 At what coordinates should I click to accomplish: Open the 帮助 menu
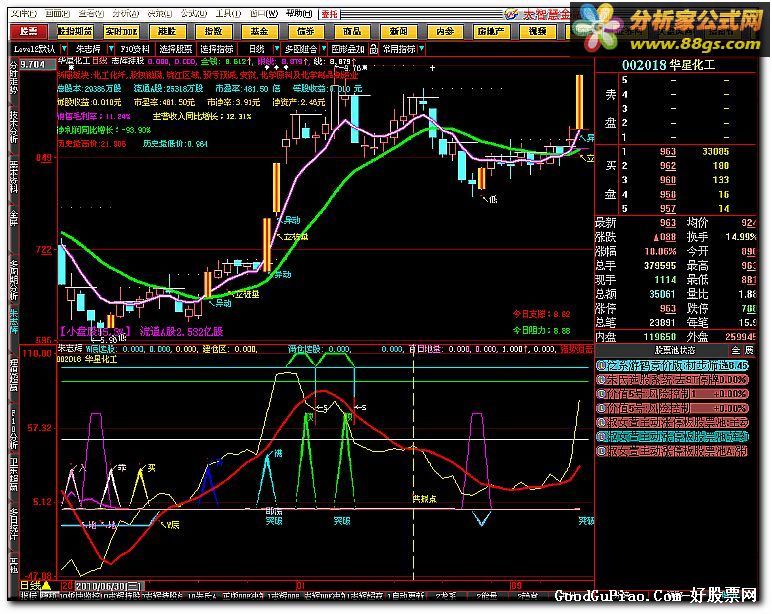tap(298, 14)
